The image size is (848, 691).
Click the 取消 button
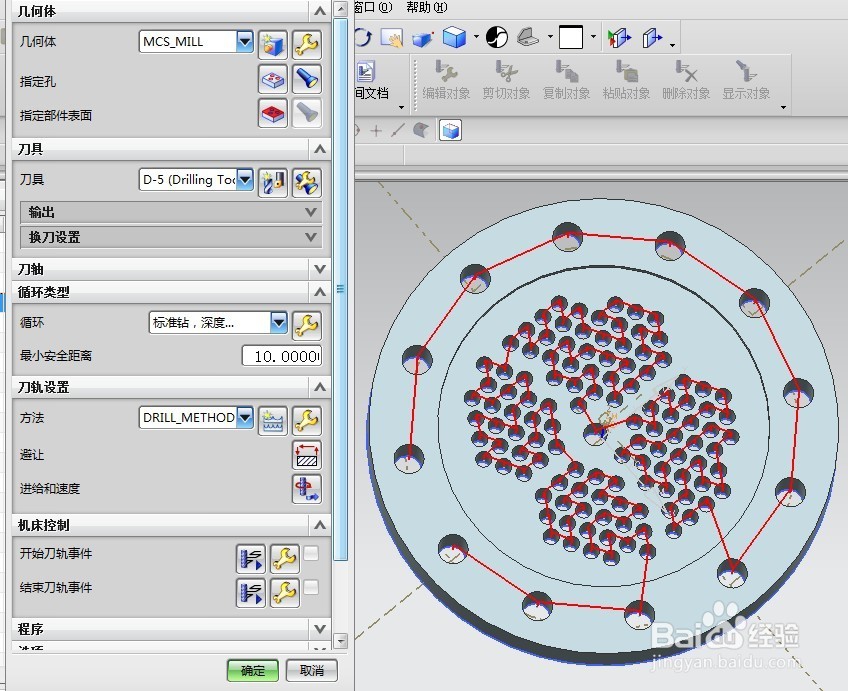click(x=312, y=670)
